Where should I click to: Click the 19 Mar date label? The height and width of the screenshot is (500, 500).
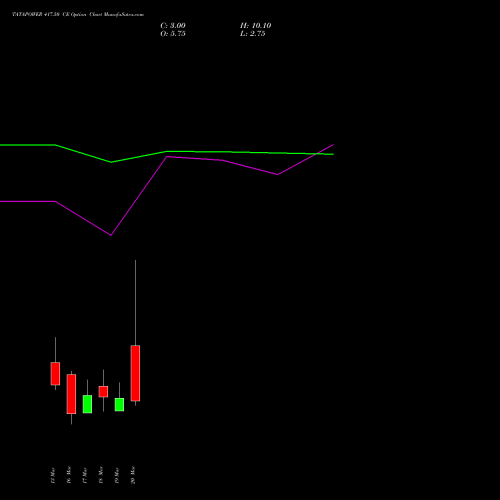117,475
